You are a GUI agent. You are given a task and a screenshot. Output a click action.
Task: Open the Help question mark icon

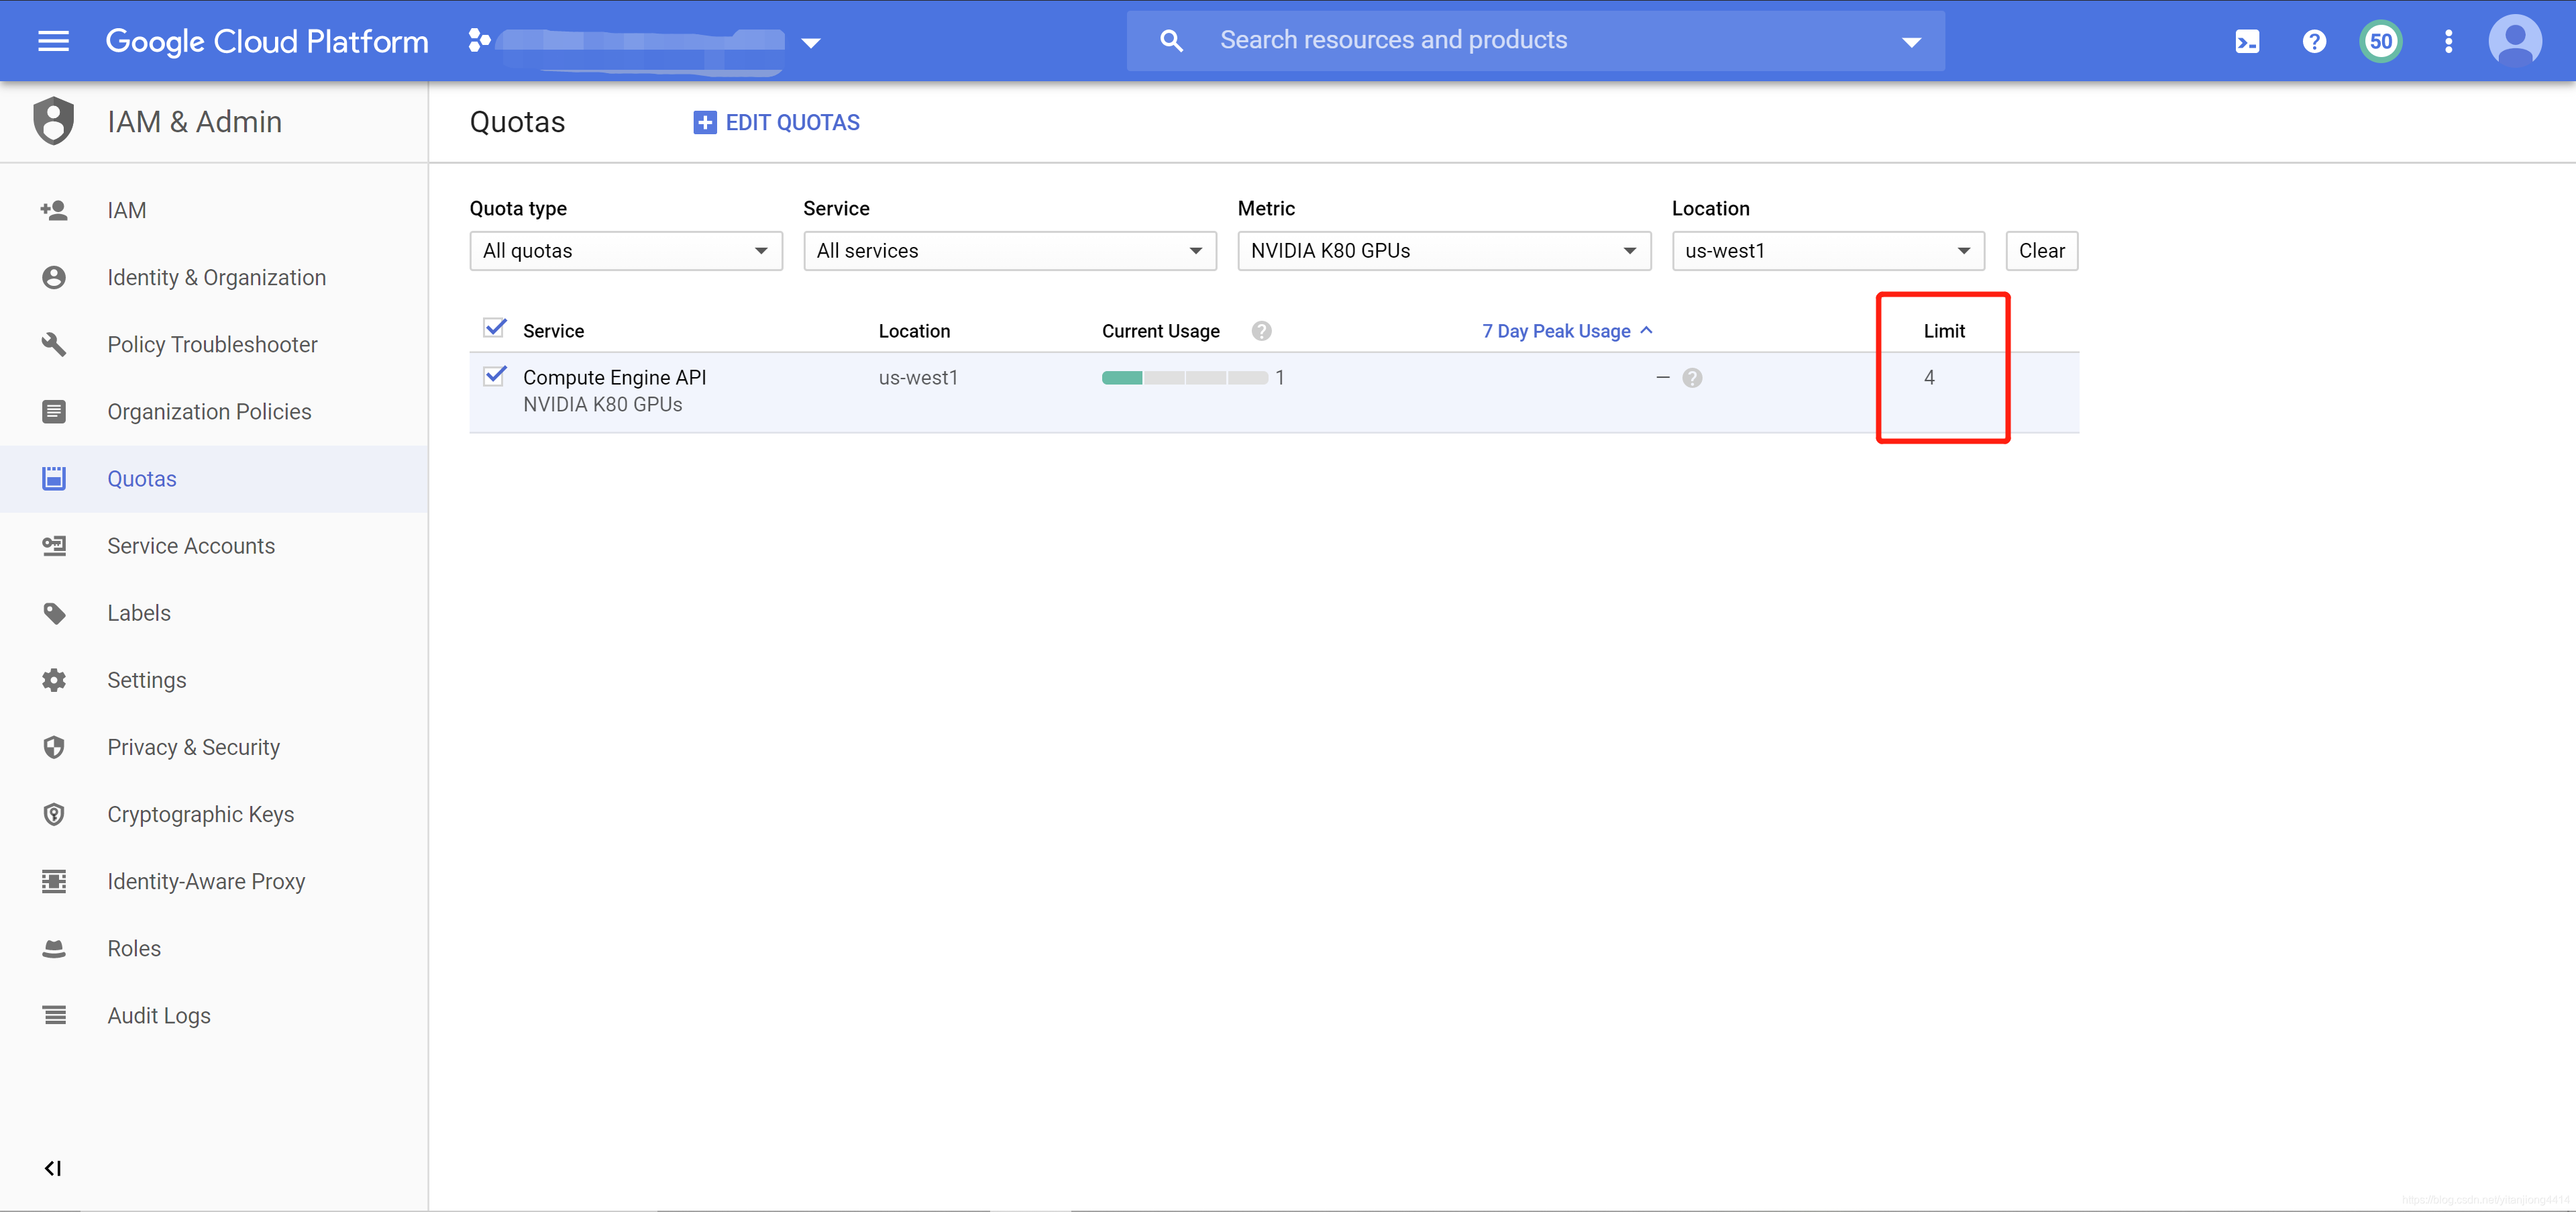(x=2314, y=42)
